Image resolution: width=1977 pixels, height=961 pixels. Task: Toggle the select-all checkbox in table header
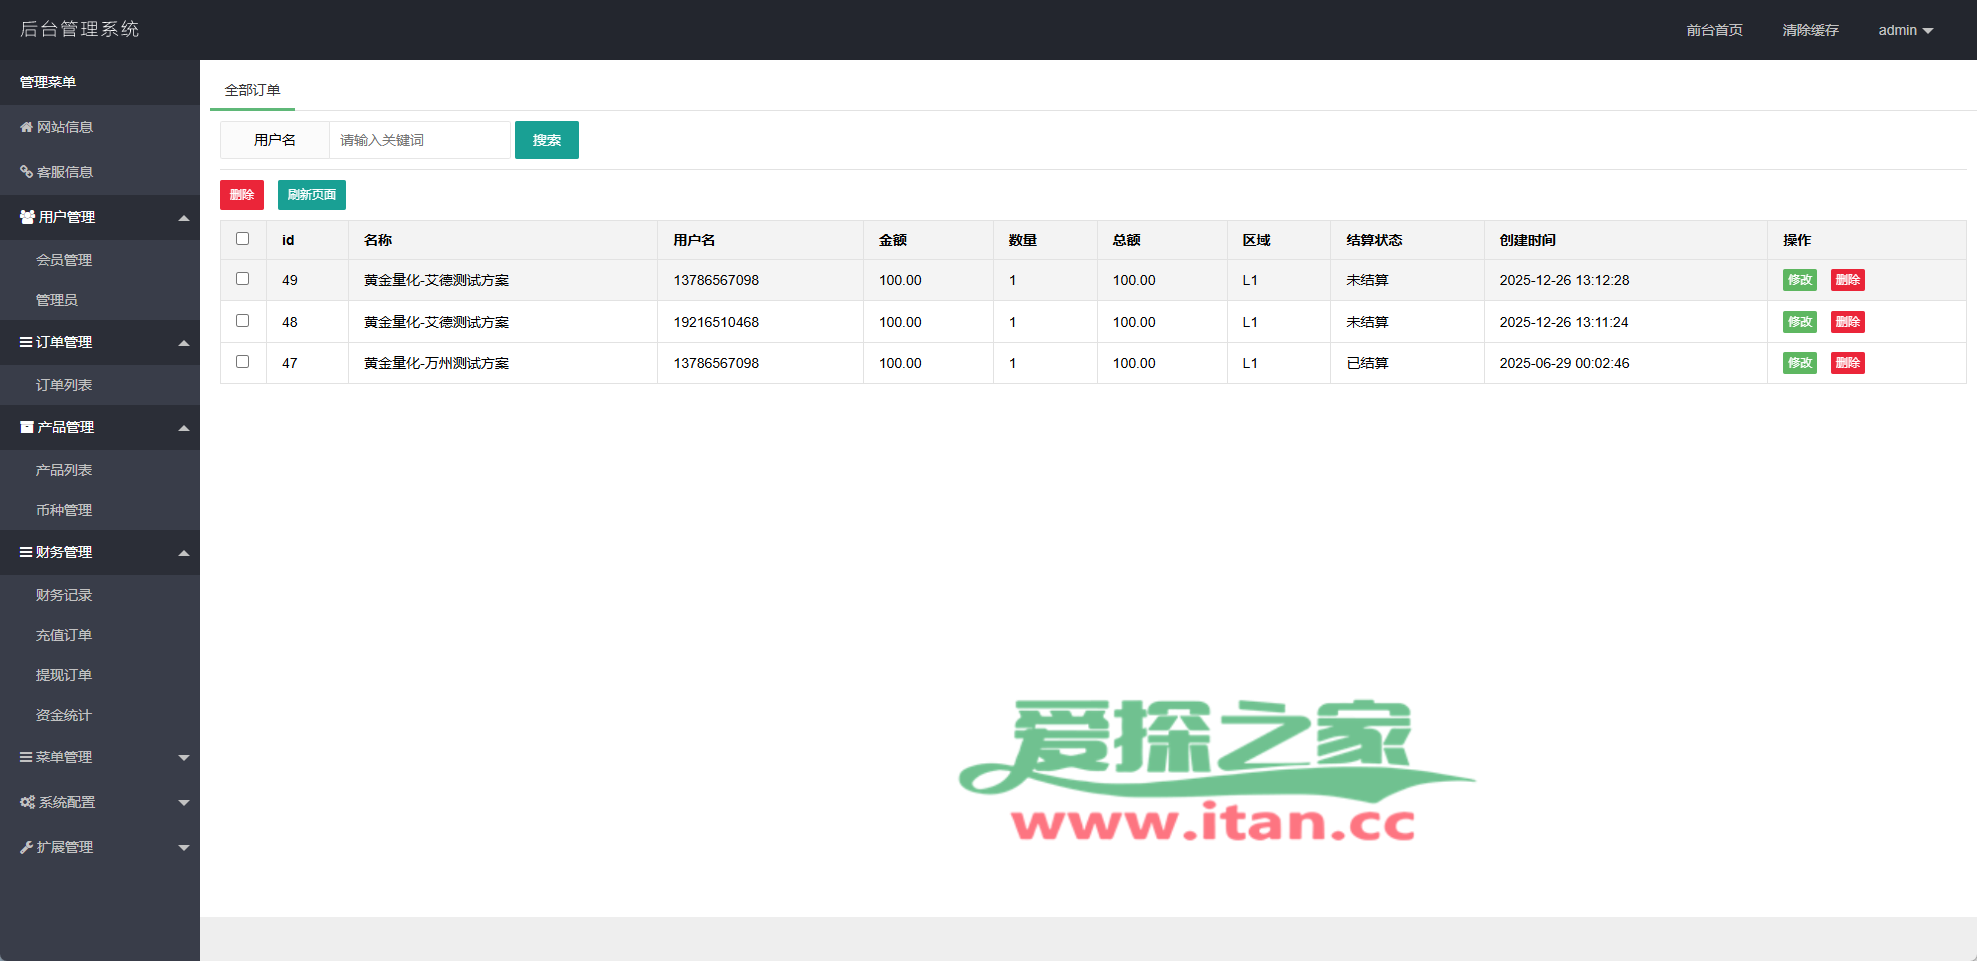click(242, 239)
